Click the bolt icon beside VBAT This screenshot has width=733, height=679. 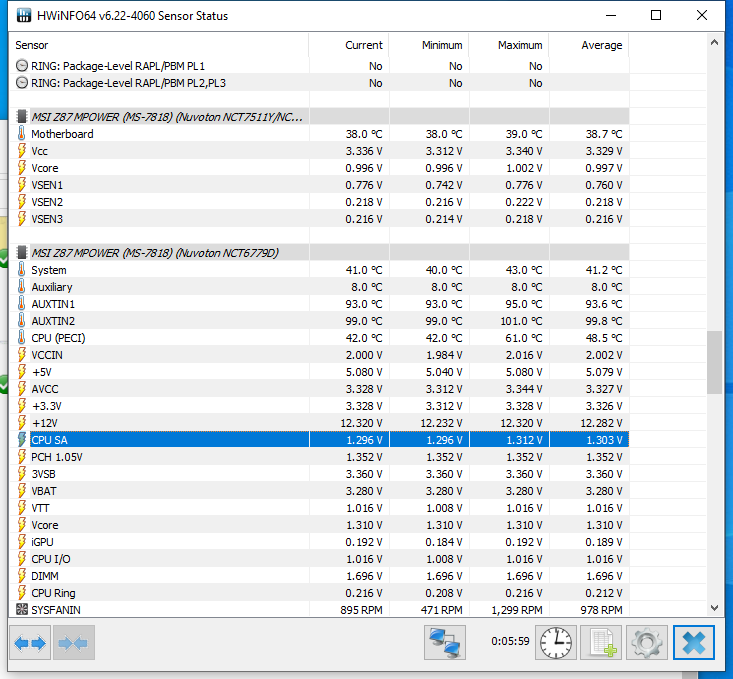(22, 491)
